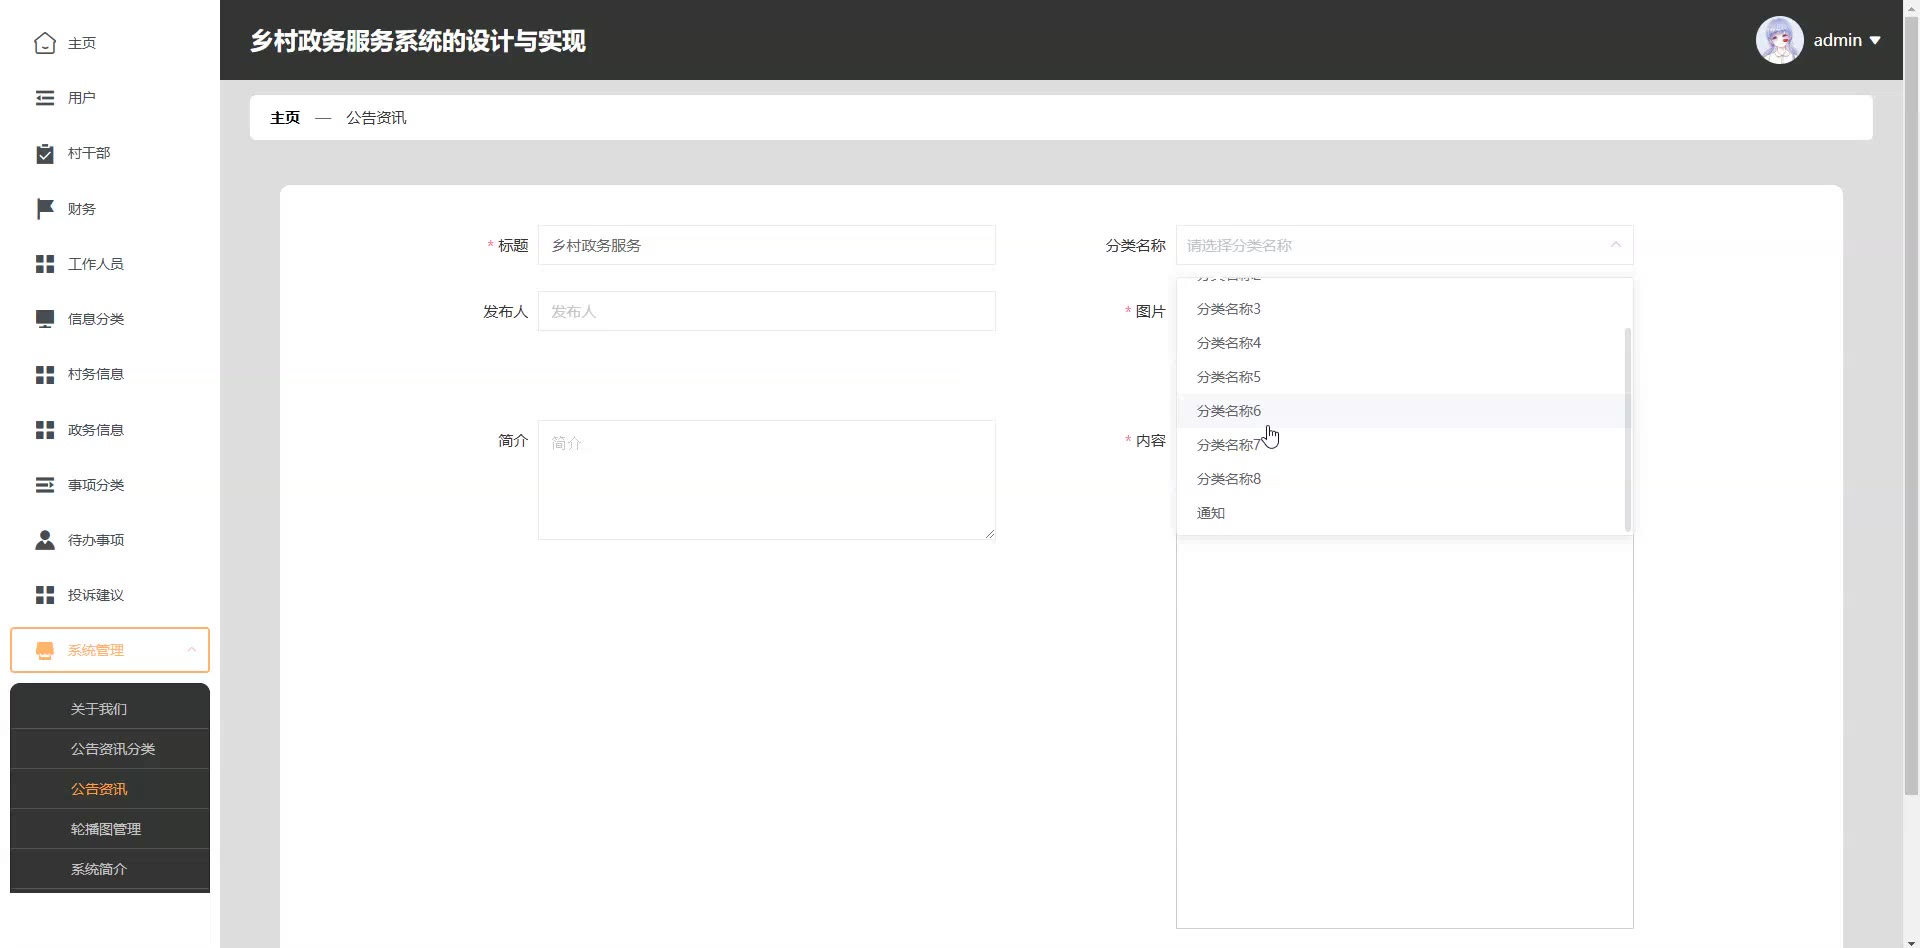Viewport: 1920px width, 948px height.
Task: Choose 分类名称8 from the dropdown
Action: coord(1401,479)
